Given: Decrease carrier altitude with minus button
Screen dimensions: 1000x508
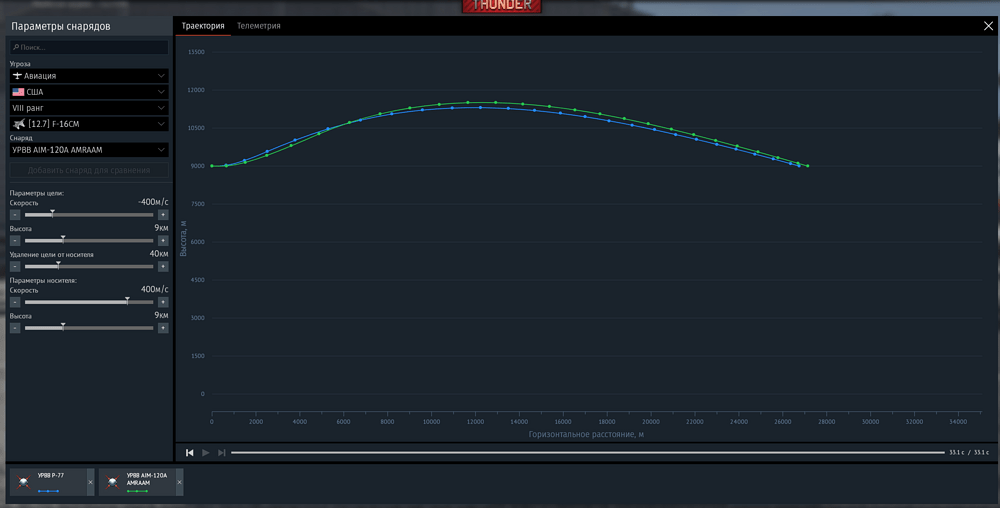Looking at the screenshot, I should [x=15, y=328].
